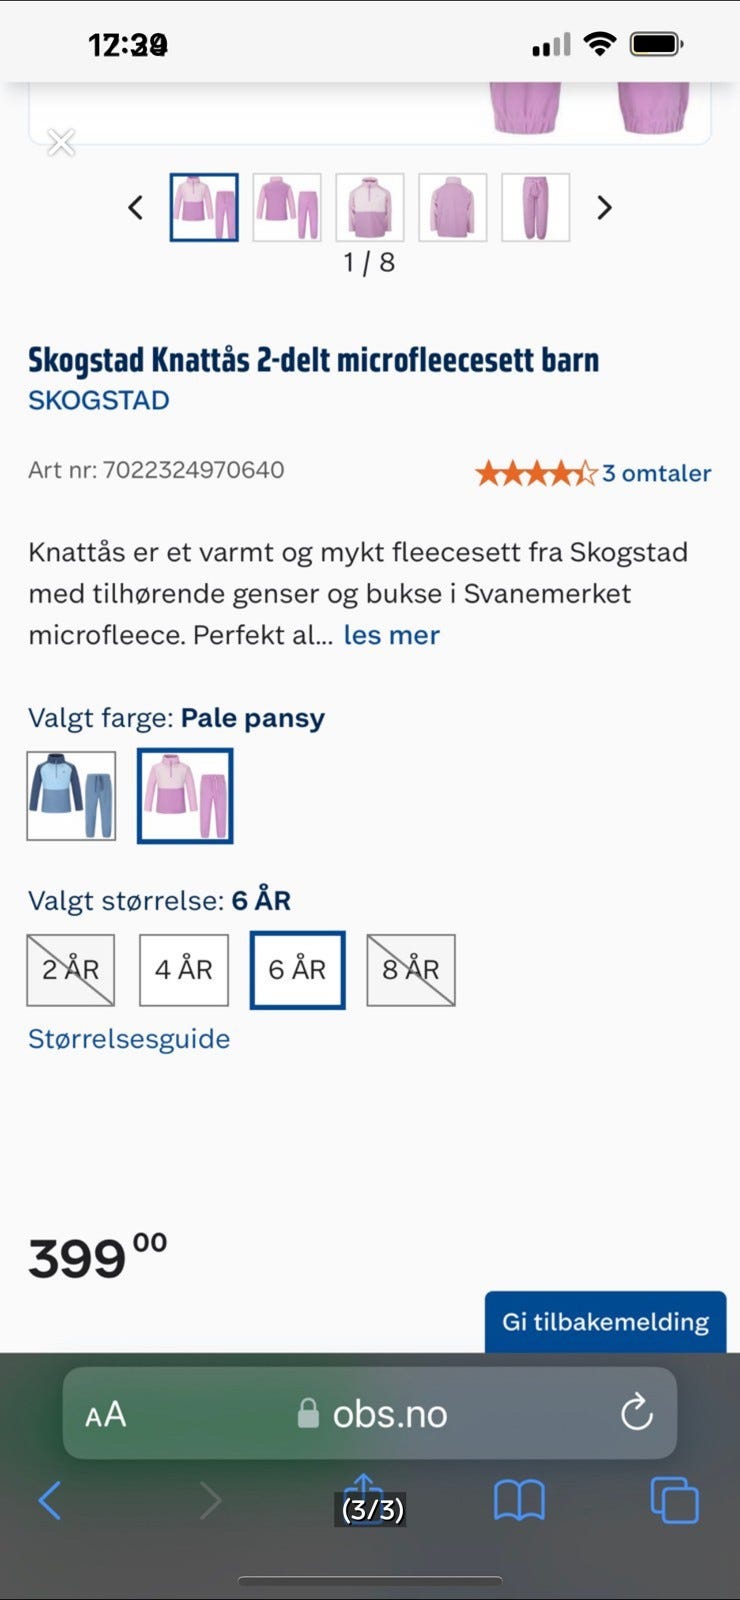The image size is (740, 1600).
Task: Click the Gi tilbakemelding button
Action: click(x=605, y=1321)
